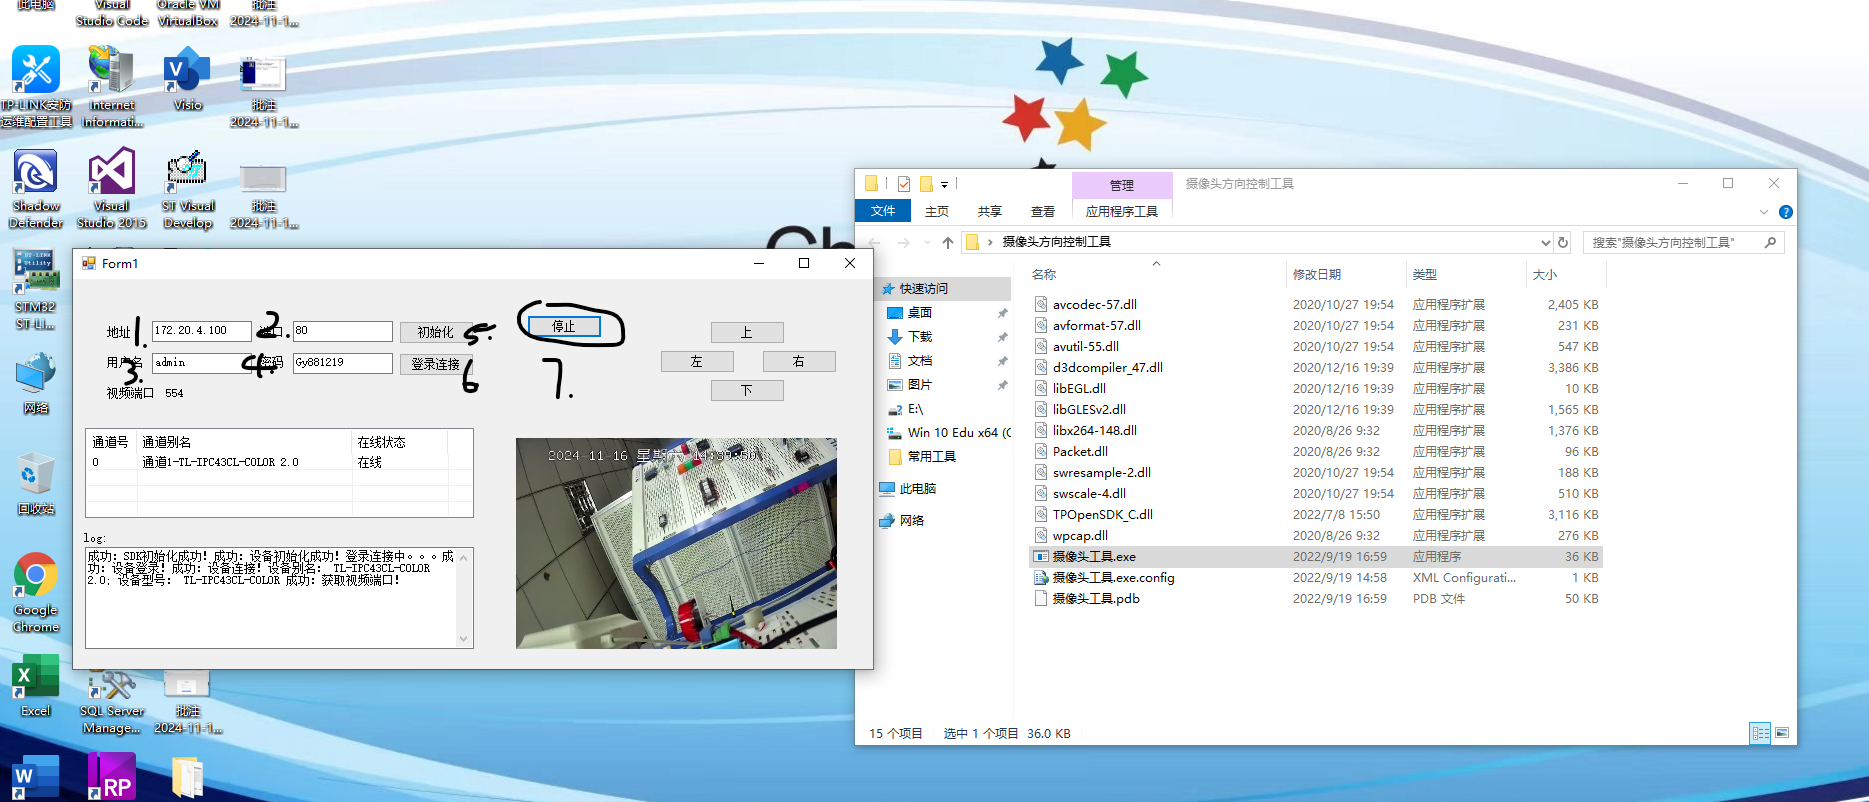
Task: Select 此电脑 in navigation pane
Action: point(917,488)
